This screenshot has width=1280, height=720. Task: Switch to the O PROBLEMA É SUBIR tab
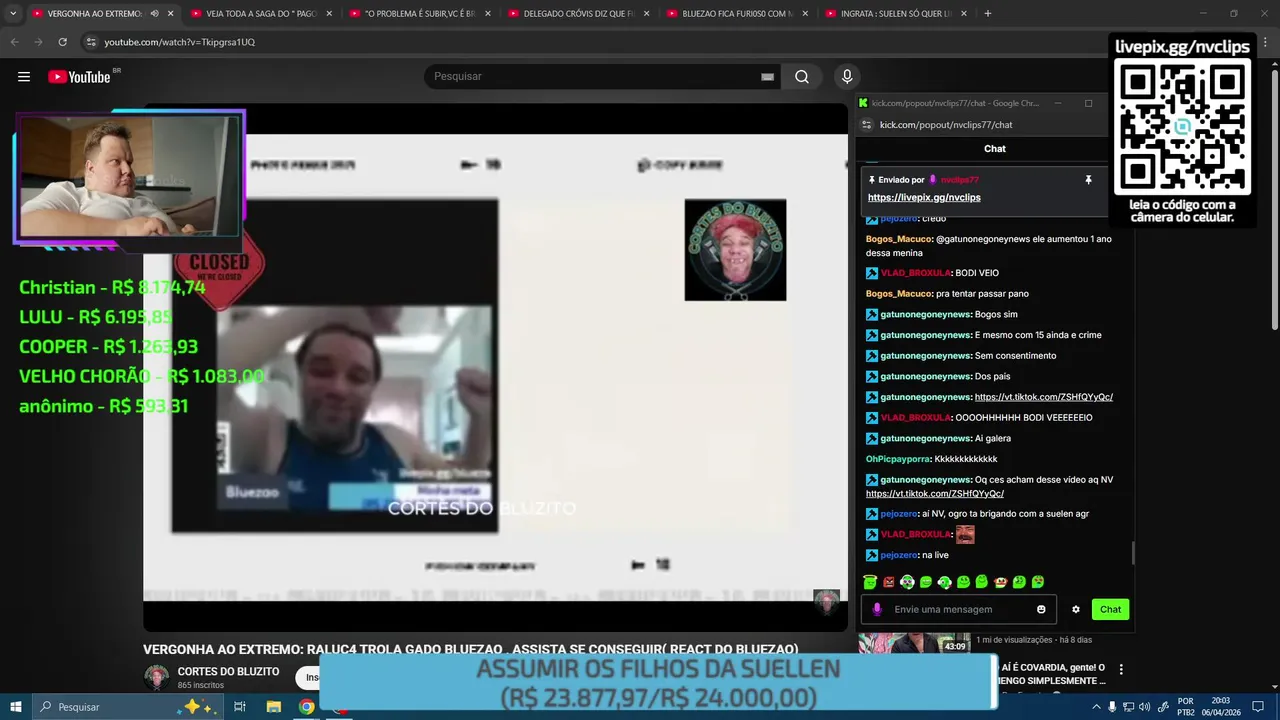[419, 14]
